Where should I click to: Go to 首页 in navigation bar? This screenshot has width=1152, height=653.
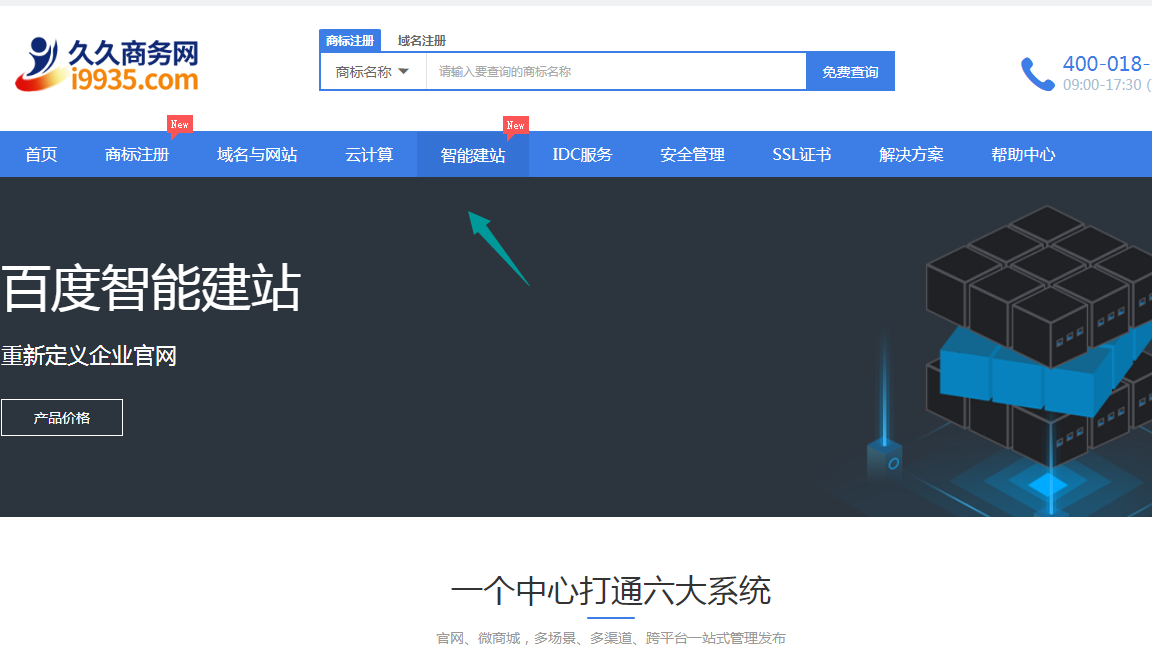point(41,154)
